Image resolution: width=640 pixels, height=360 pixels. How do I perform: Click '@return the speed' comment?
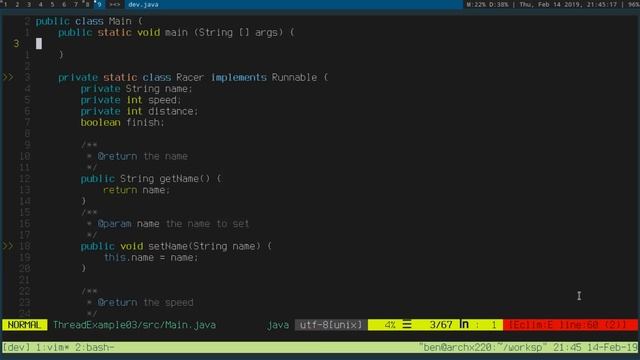tap(145, 302)
